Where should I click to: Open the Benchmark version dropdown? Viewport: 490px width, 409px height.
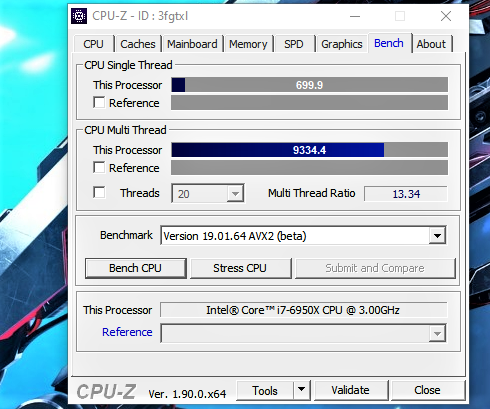(437, 236)
